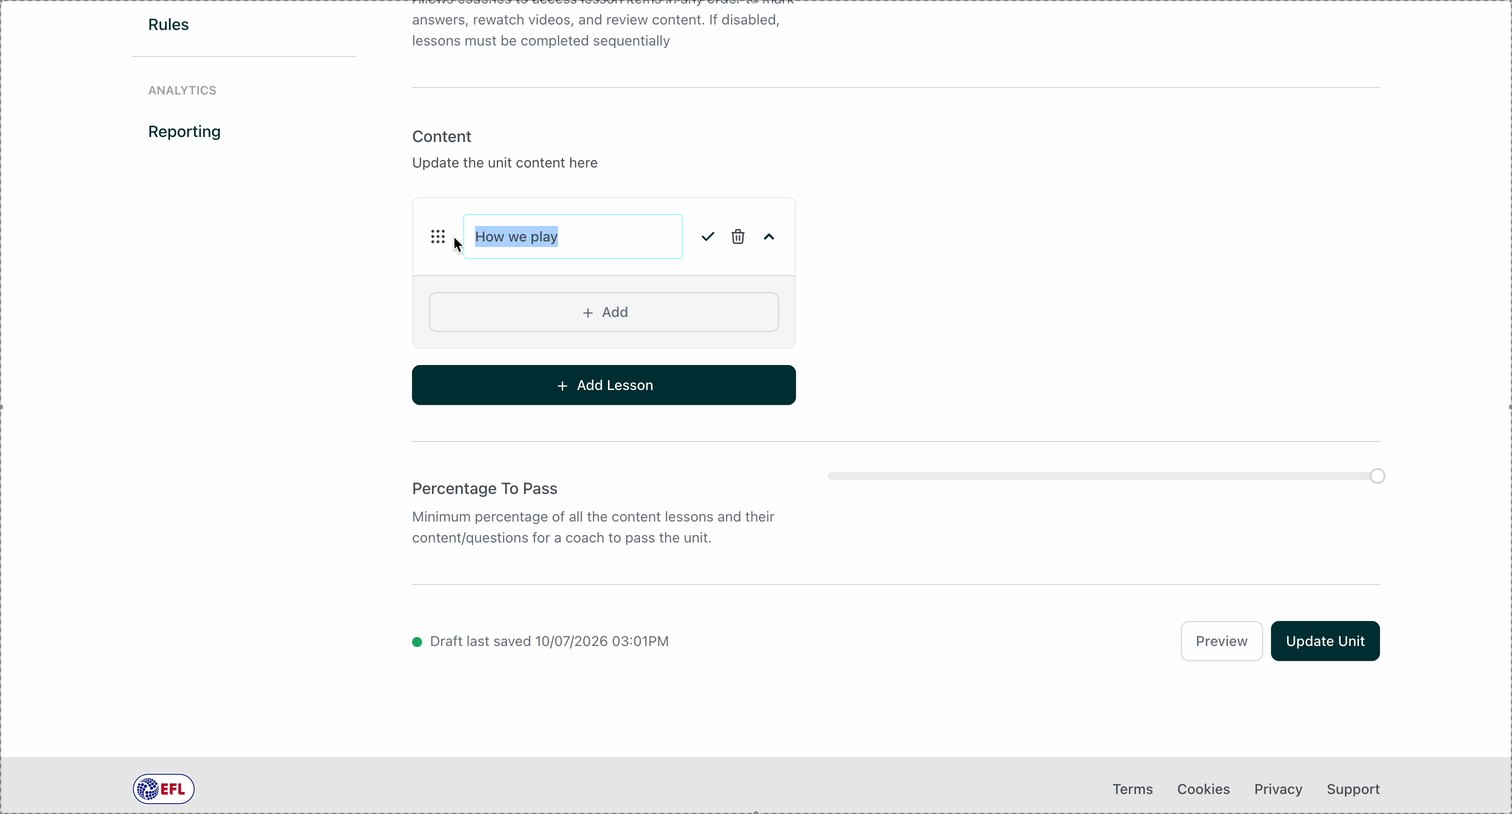Open the Support link in the footer
The height and width of the screenshot is (814, 1512).
(x=1353, y=789)
